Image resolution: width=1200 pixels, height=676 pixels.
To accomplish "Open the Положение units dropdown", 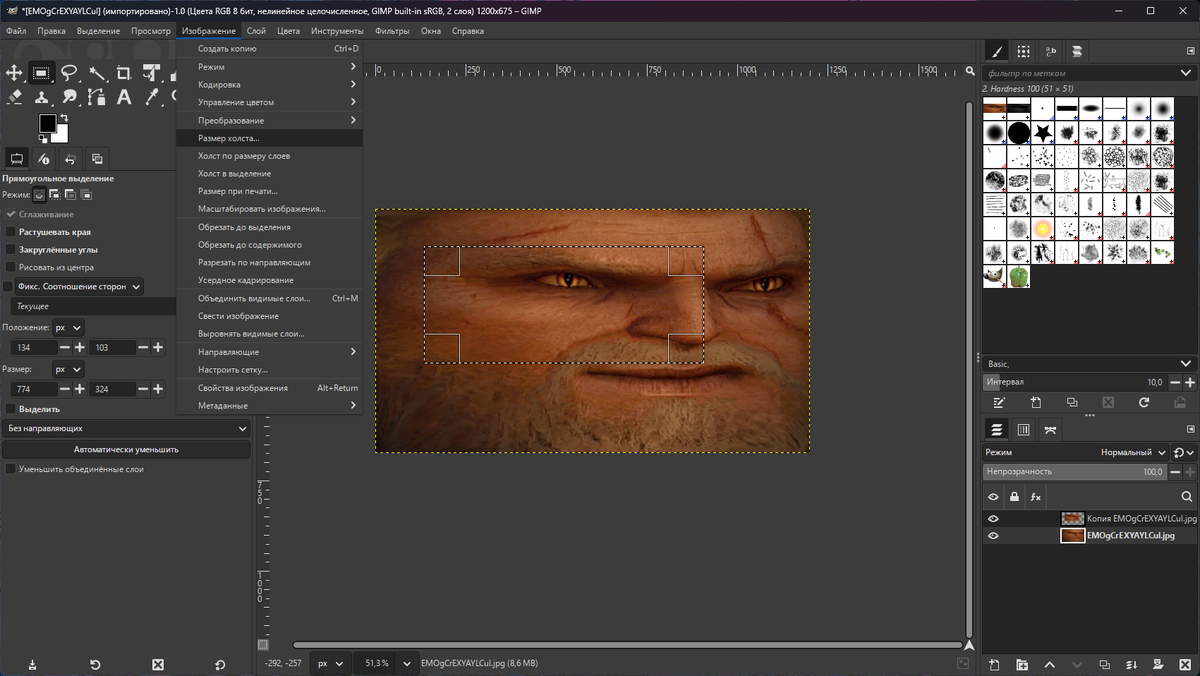I will (68, 327).
